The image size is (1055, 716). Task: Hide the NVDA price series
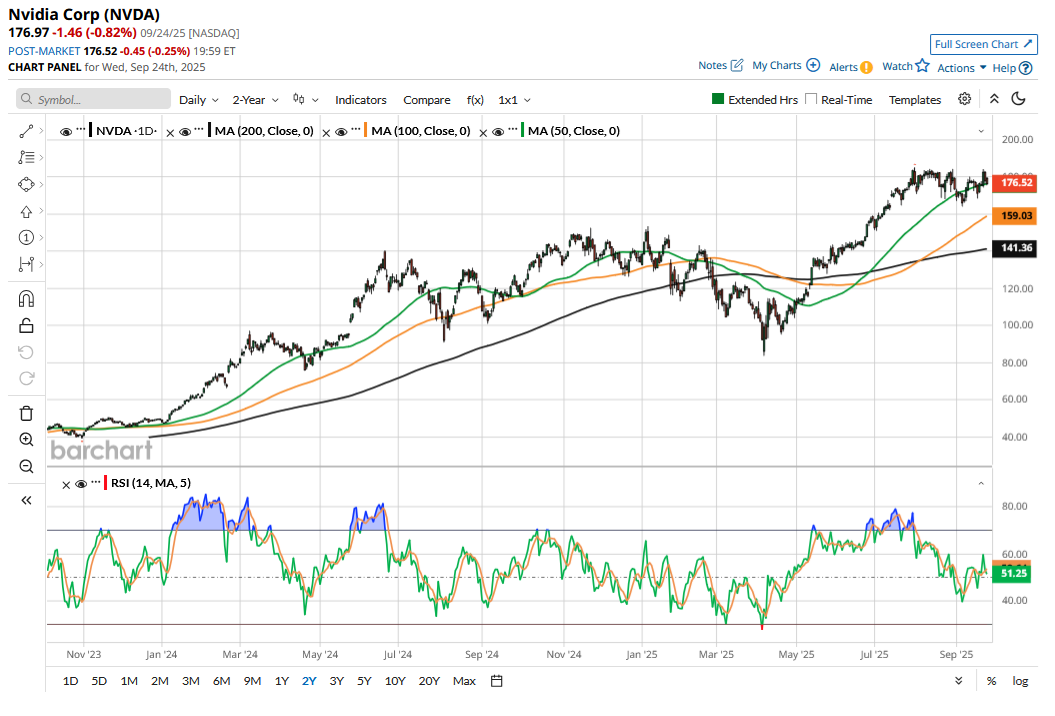point(66,132)
